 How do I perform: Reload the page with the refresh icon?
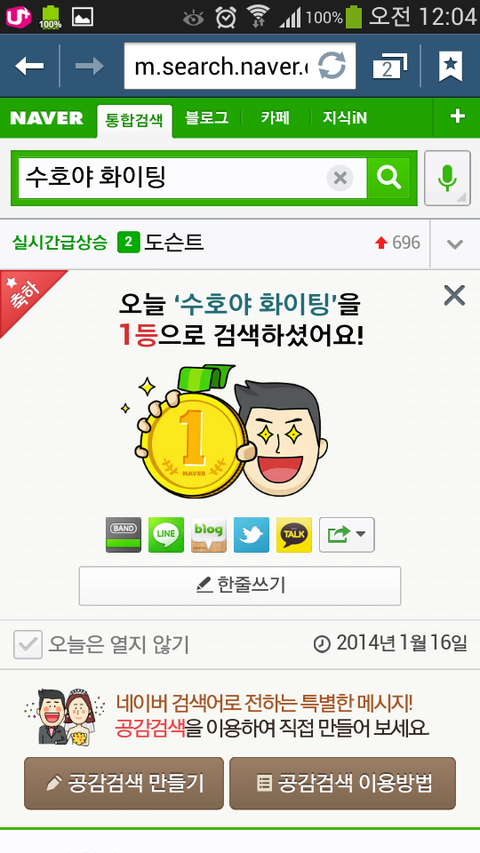click(331, 66)
